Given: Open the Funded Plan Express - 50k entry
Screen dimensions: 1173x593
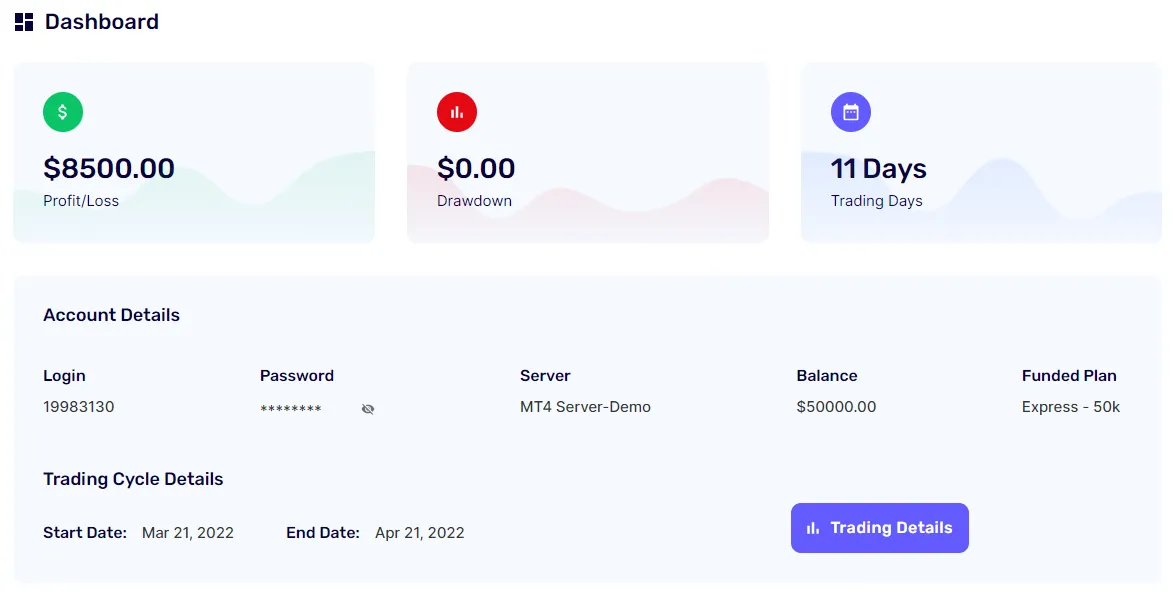Looking at the screenshot, I should point(1071,407).
